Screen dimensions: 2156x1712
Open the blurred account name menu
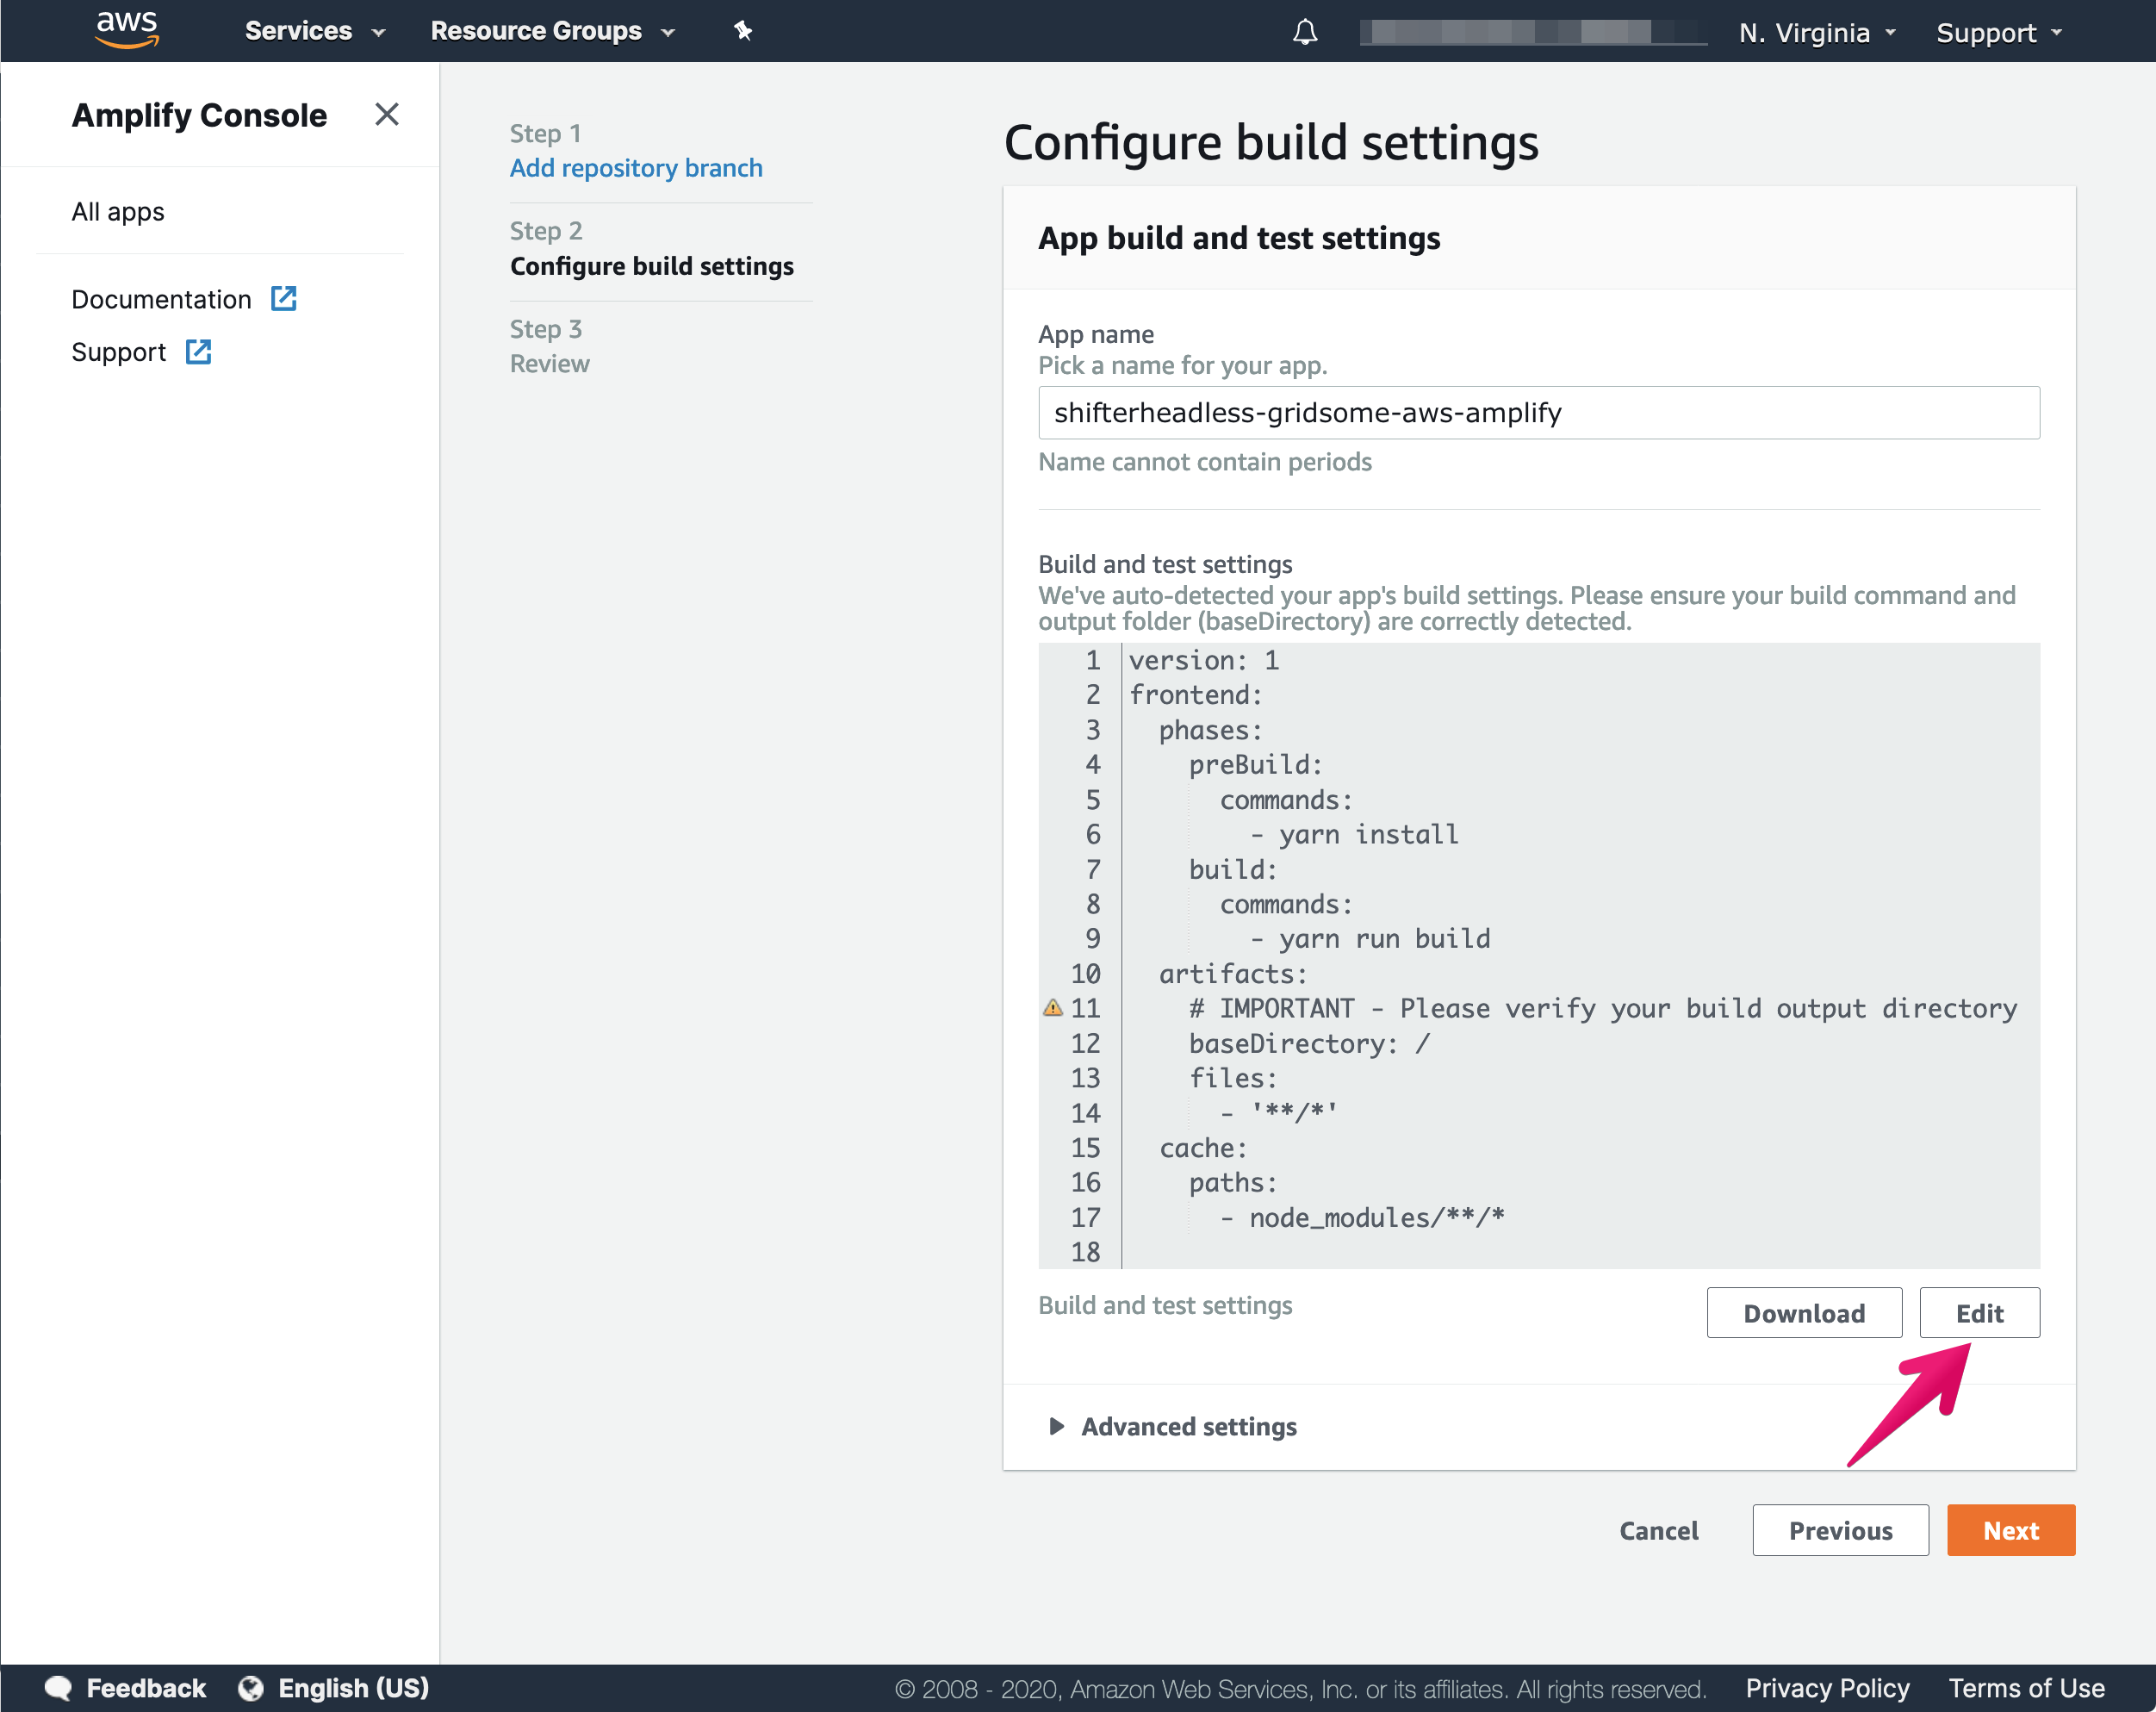click(1533, 33)
